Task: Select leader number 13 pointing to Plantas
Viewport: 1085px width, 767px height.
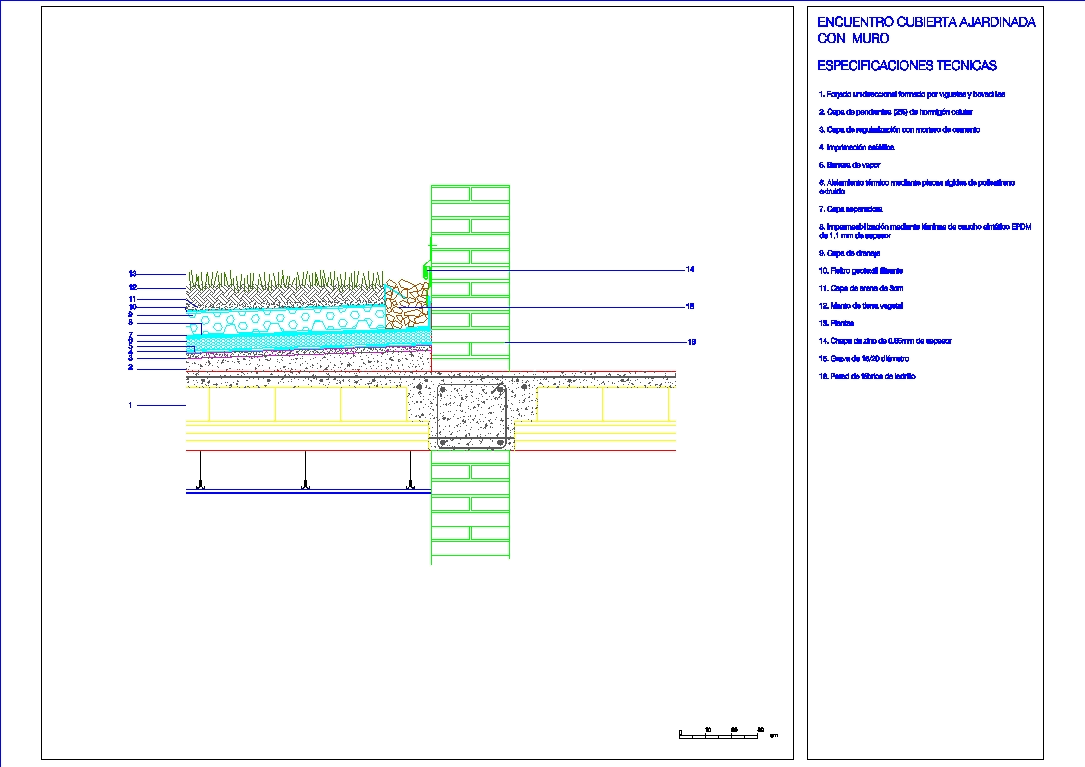Action: [x=132, y=272]
